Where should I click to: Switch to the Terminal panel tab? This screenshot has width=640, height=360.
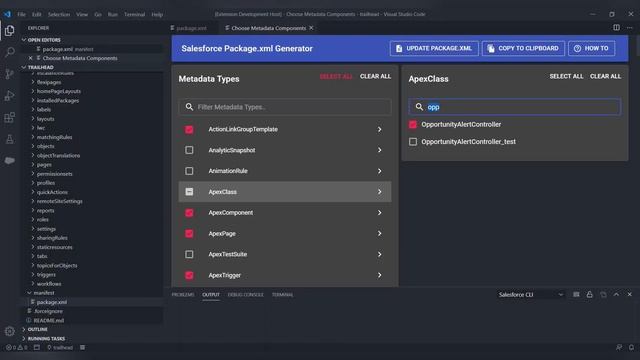pyautogui.click(x=282, y=294)
